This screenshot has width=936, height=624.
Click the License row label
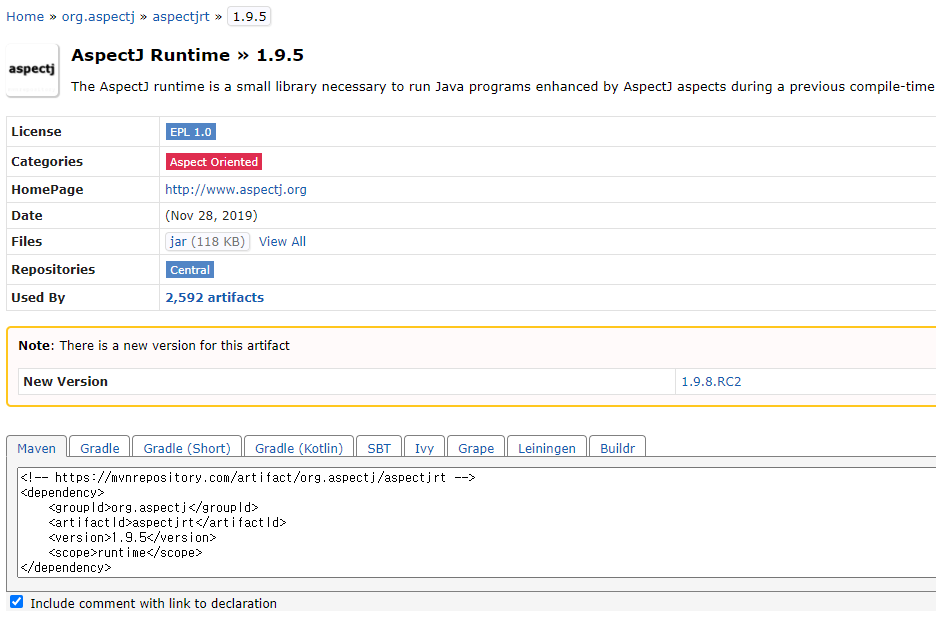pos(36,131)
